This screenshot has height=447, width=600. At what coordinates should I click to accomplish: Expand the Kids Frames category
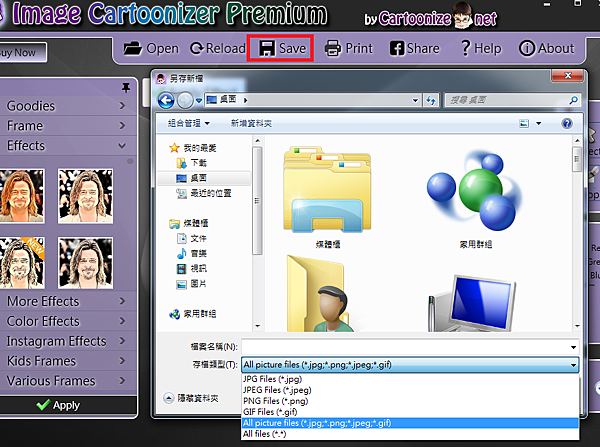tap(68, 361)
